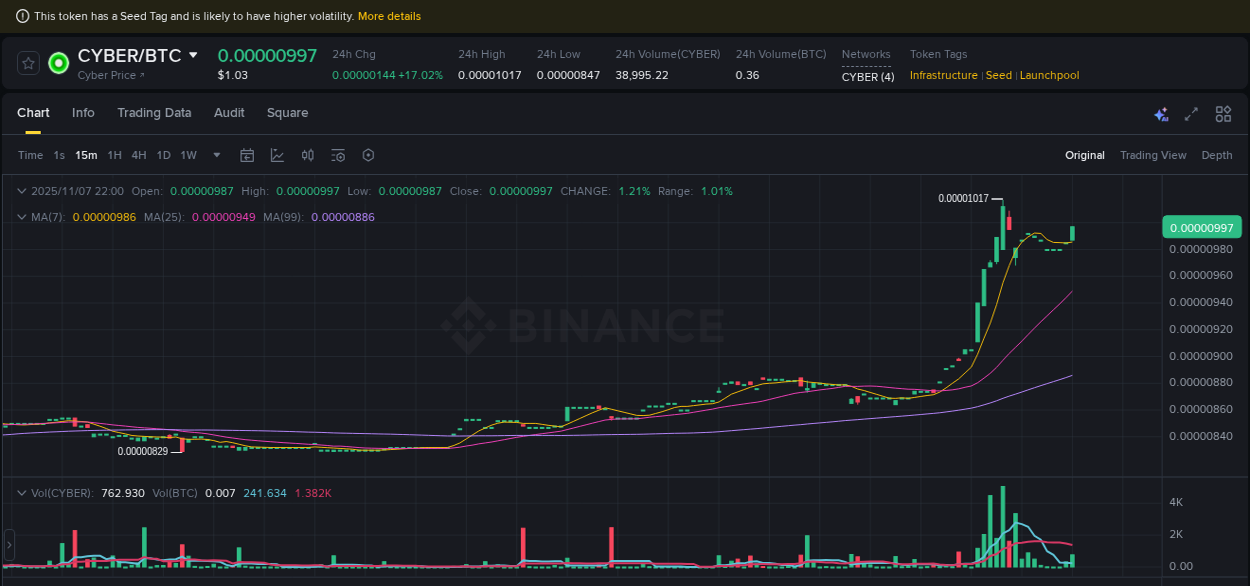
Task: Toggle the left side panel open
Action: 8,547
